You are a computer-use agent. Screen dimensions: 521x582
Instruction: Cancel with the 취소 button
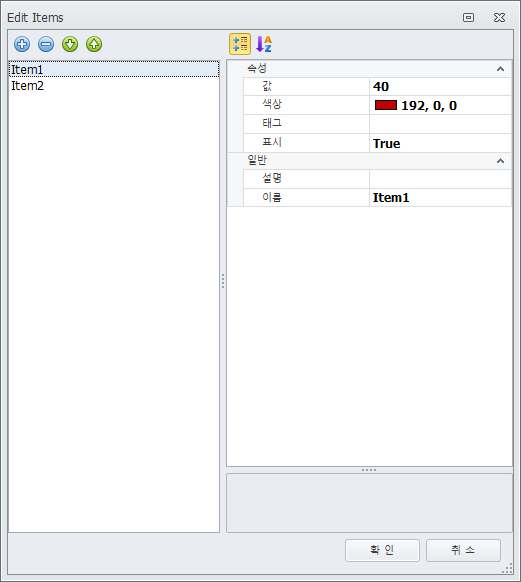click(x=463, y=550)
